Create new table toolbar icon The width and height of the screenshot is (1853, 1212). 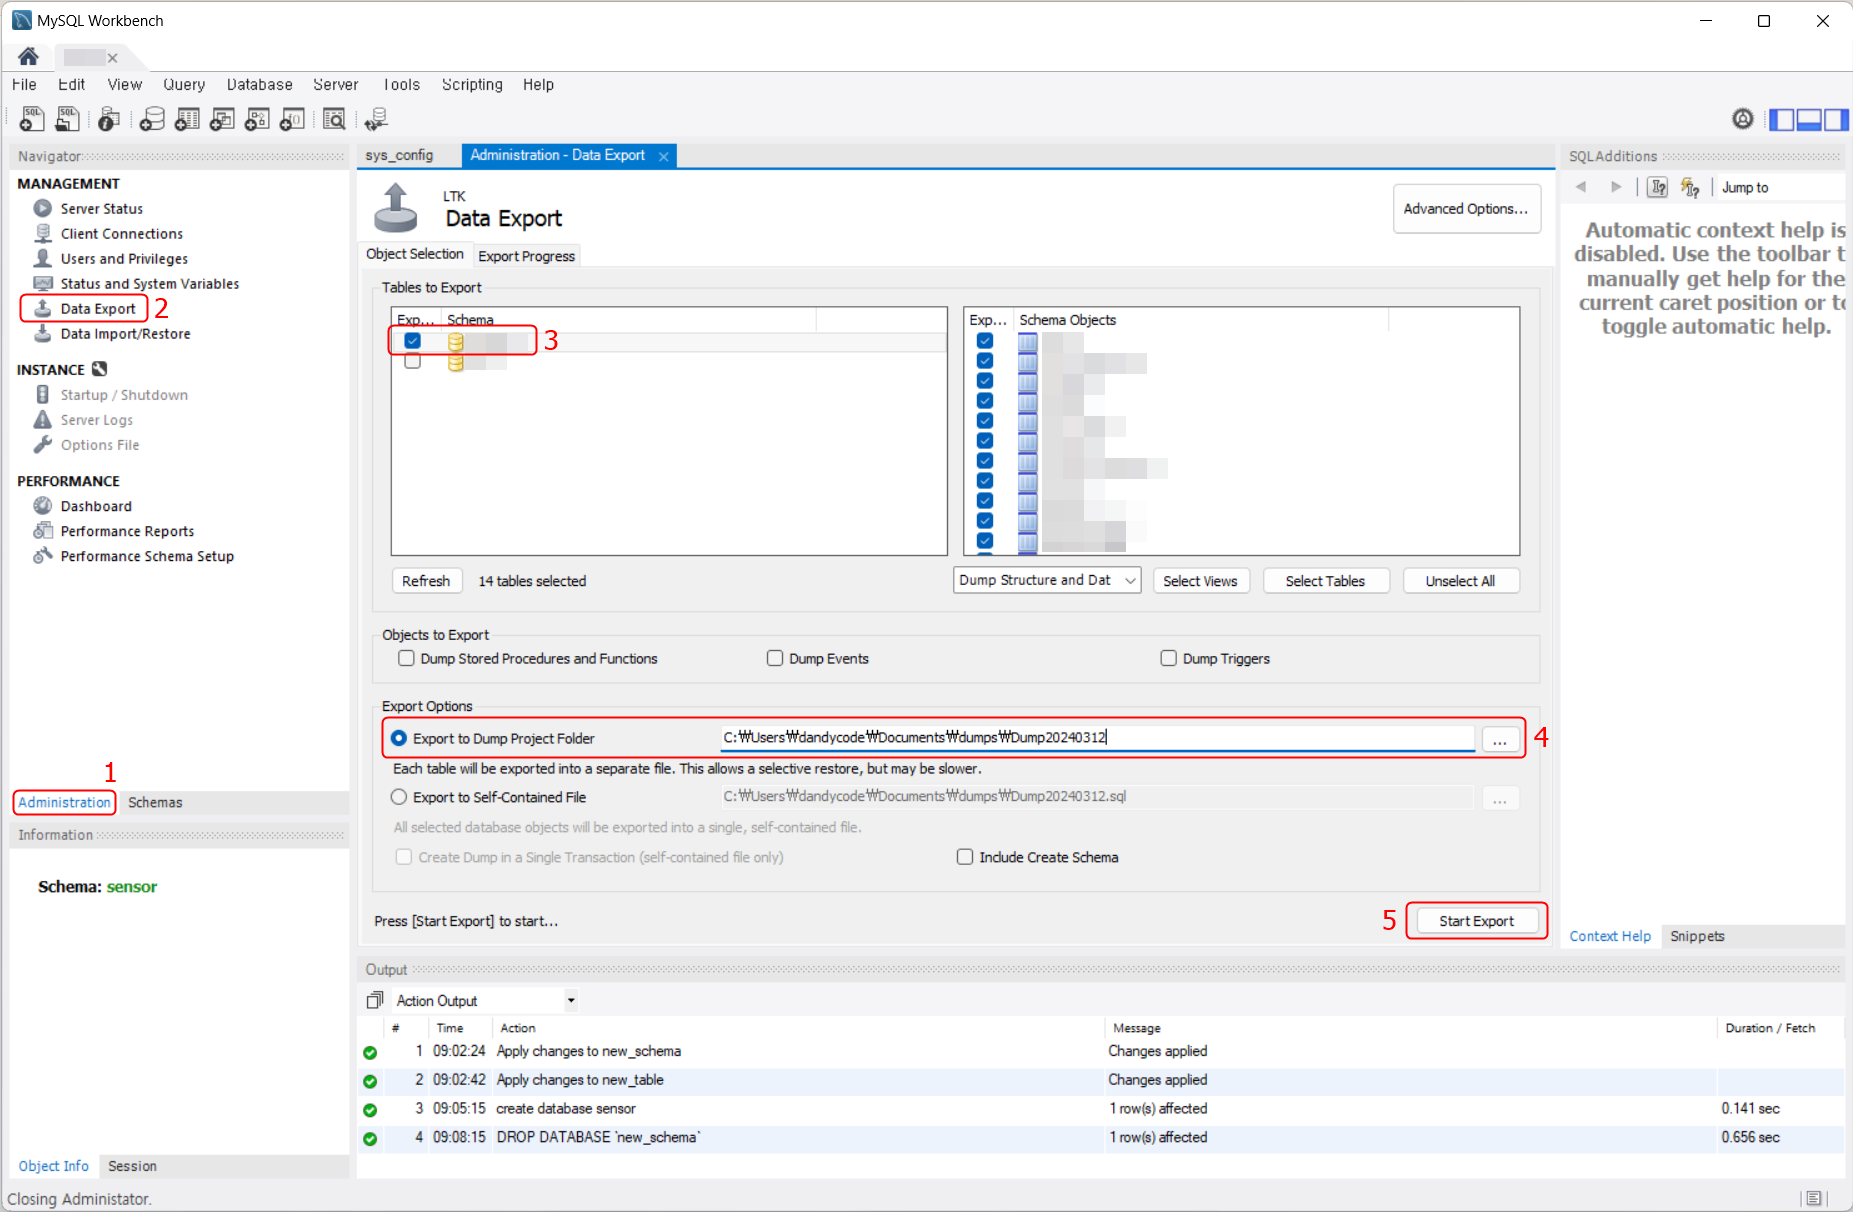tap(187, 119)
